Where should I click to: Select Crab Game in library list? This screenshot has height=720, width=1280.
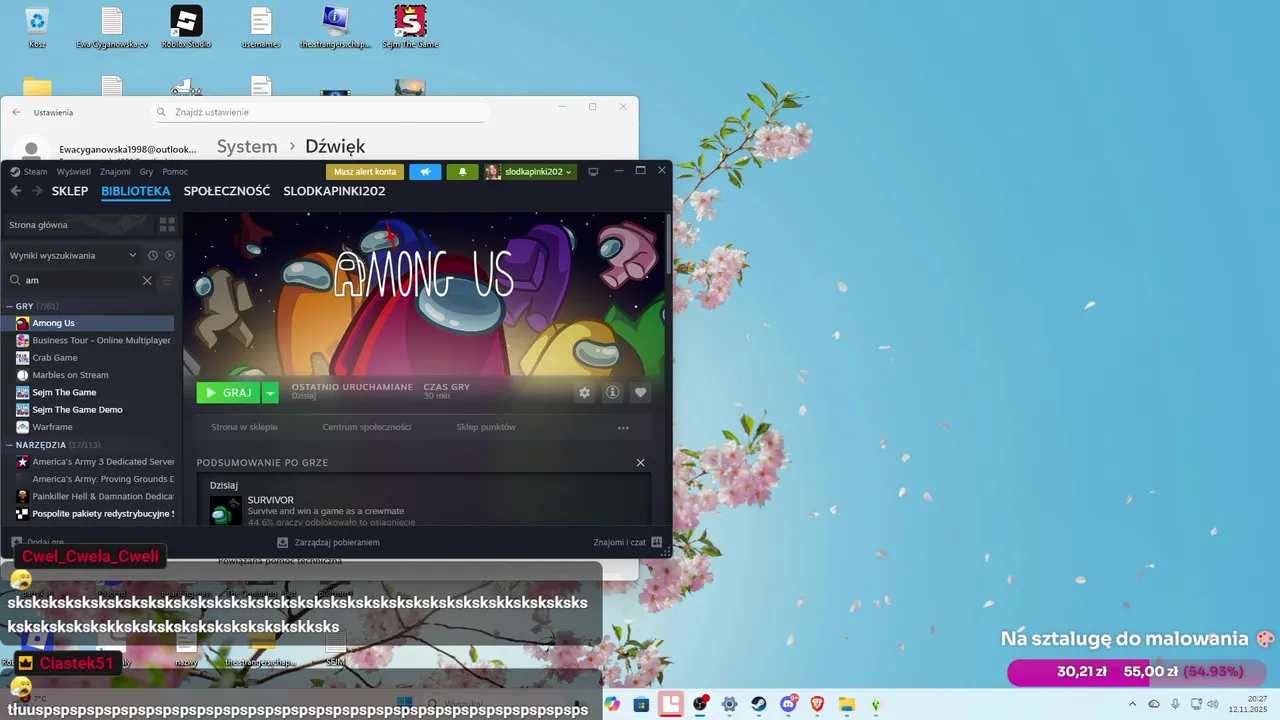pos(88,358)
